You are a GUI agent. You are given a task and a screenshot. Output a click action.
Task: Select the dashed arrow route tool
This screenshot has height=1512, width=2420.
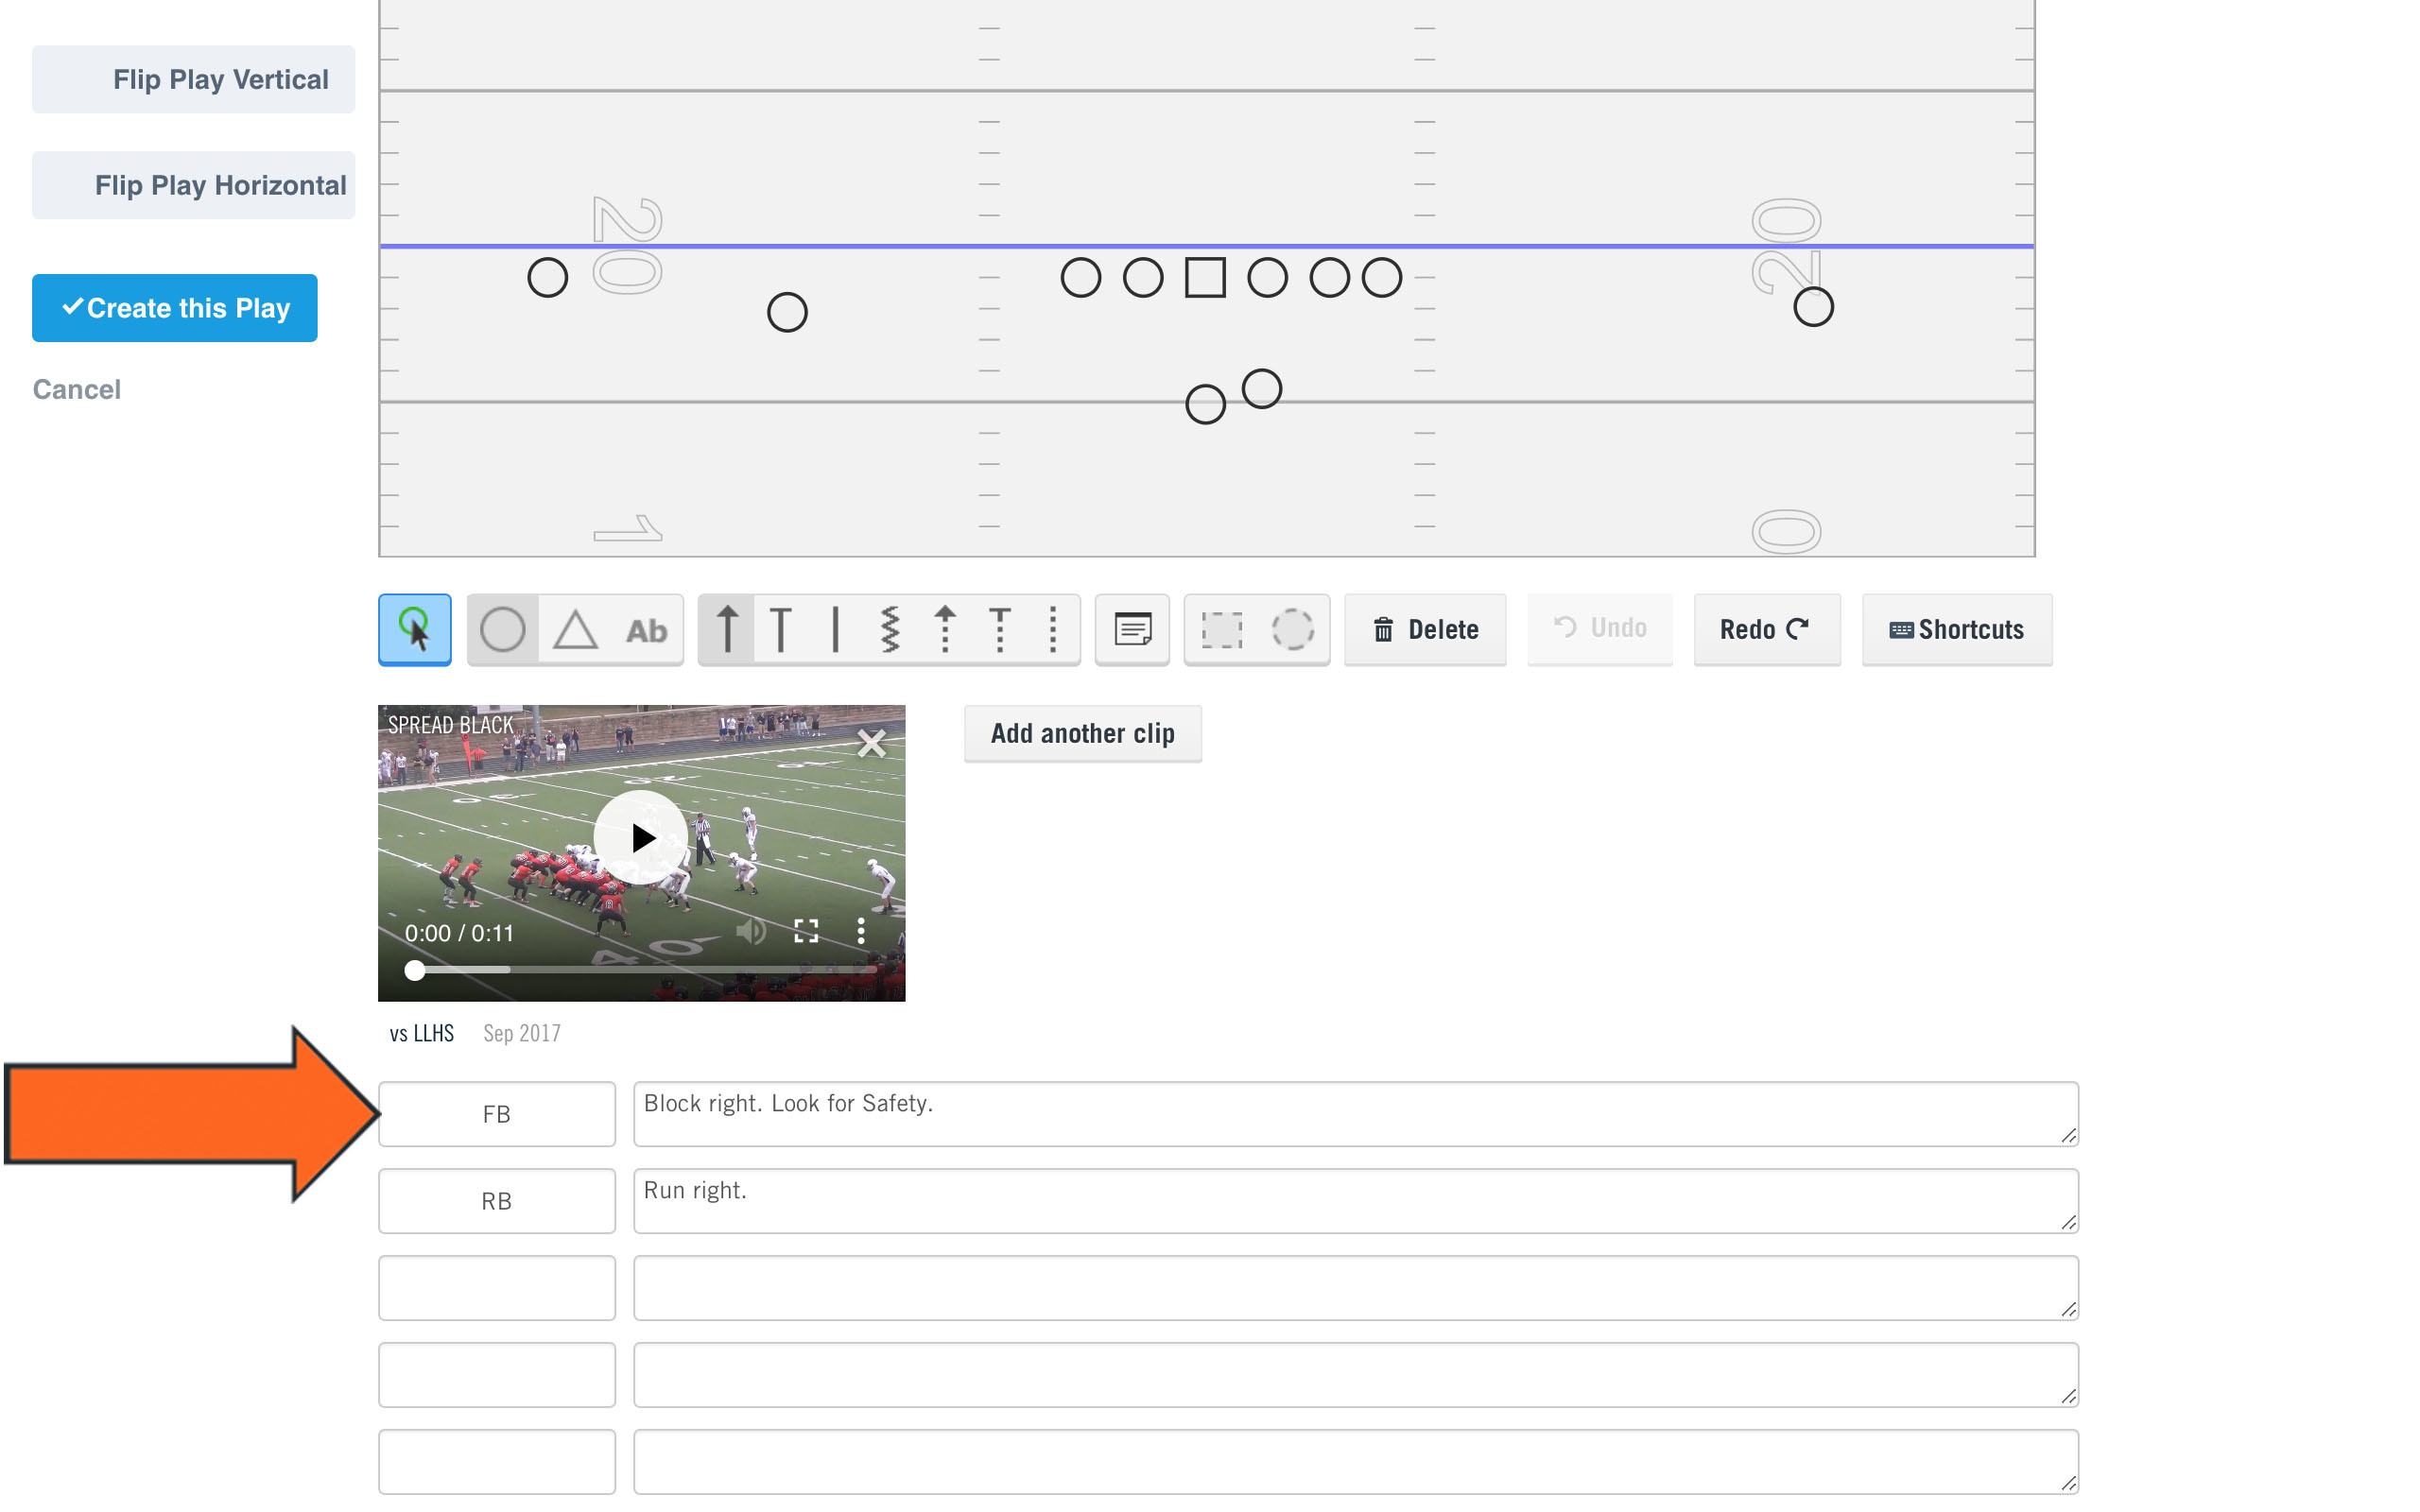[x=944, y=629]
